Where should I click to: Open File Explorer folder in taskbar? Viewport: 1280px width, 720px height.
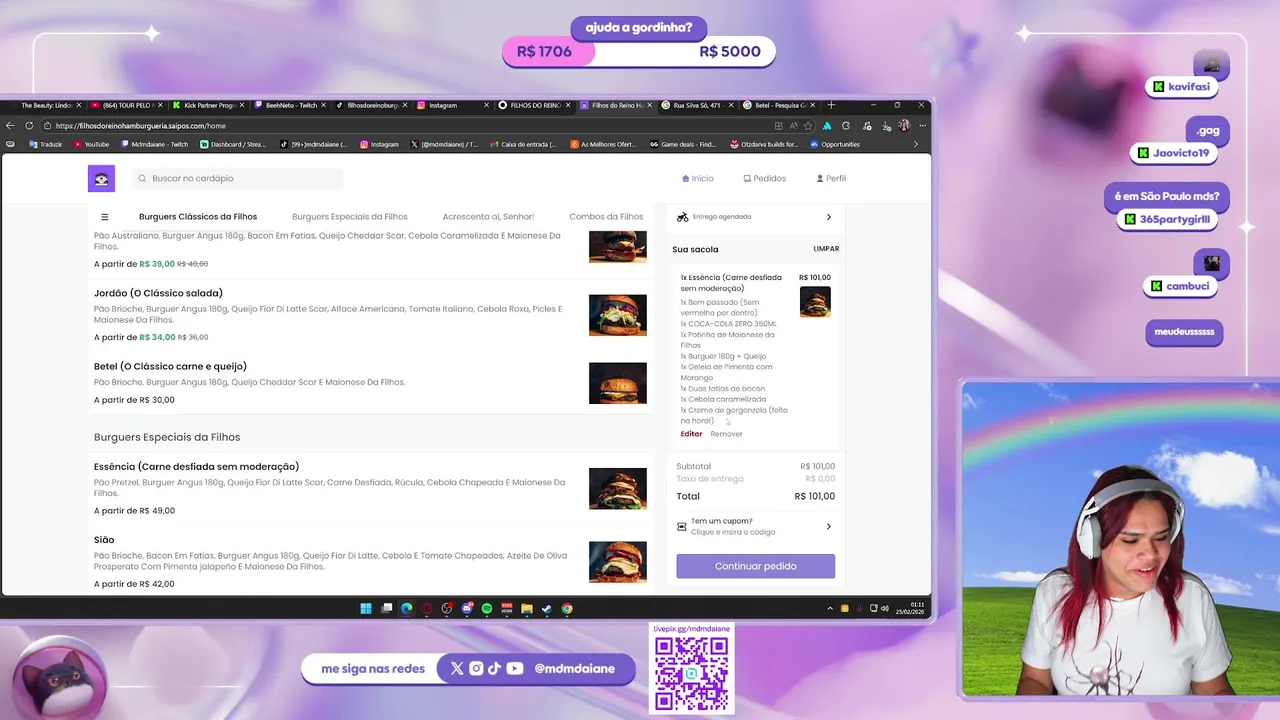point(527,608)
